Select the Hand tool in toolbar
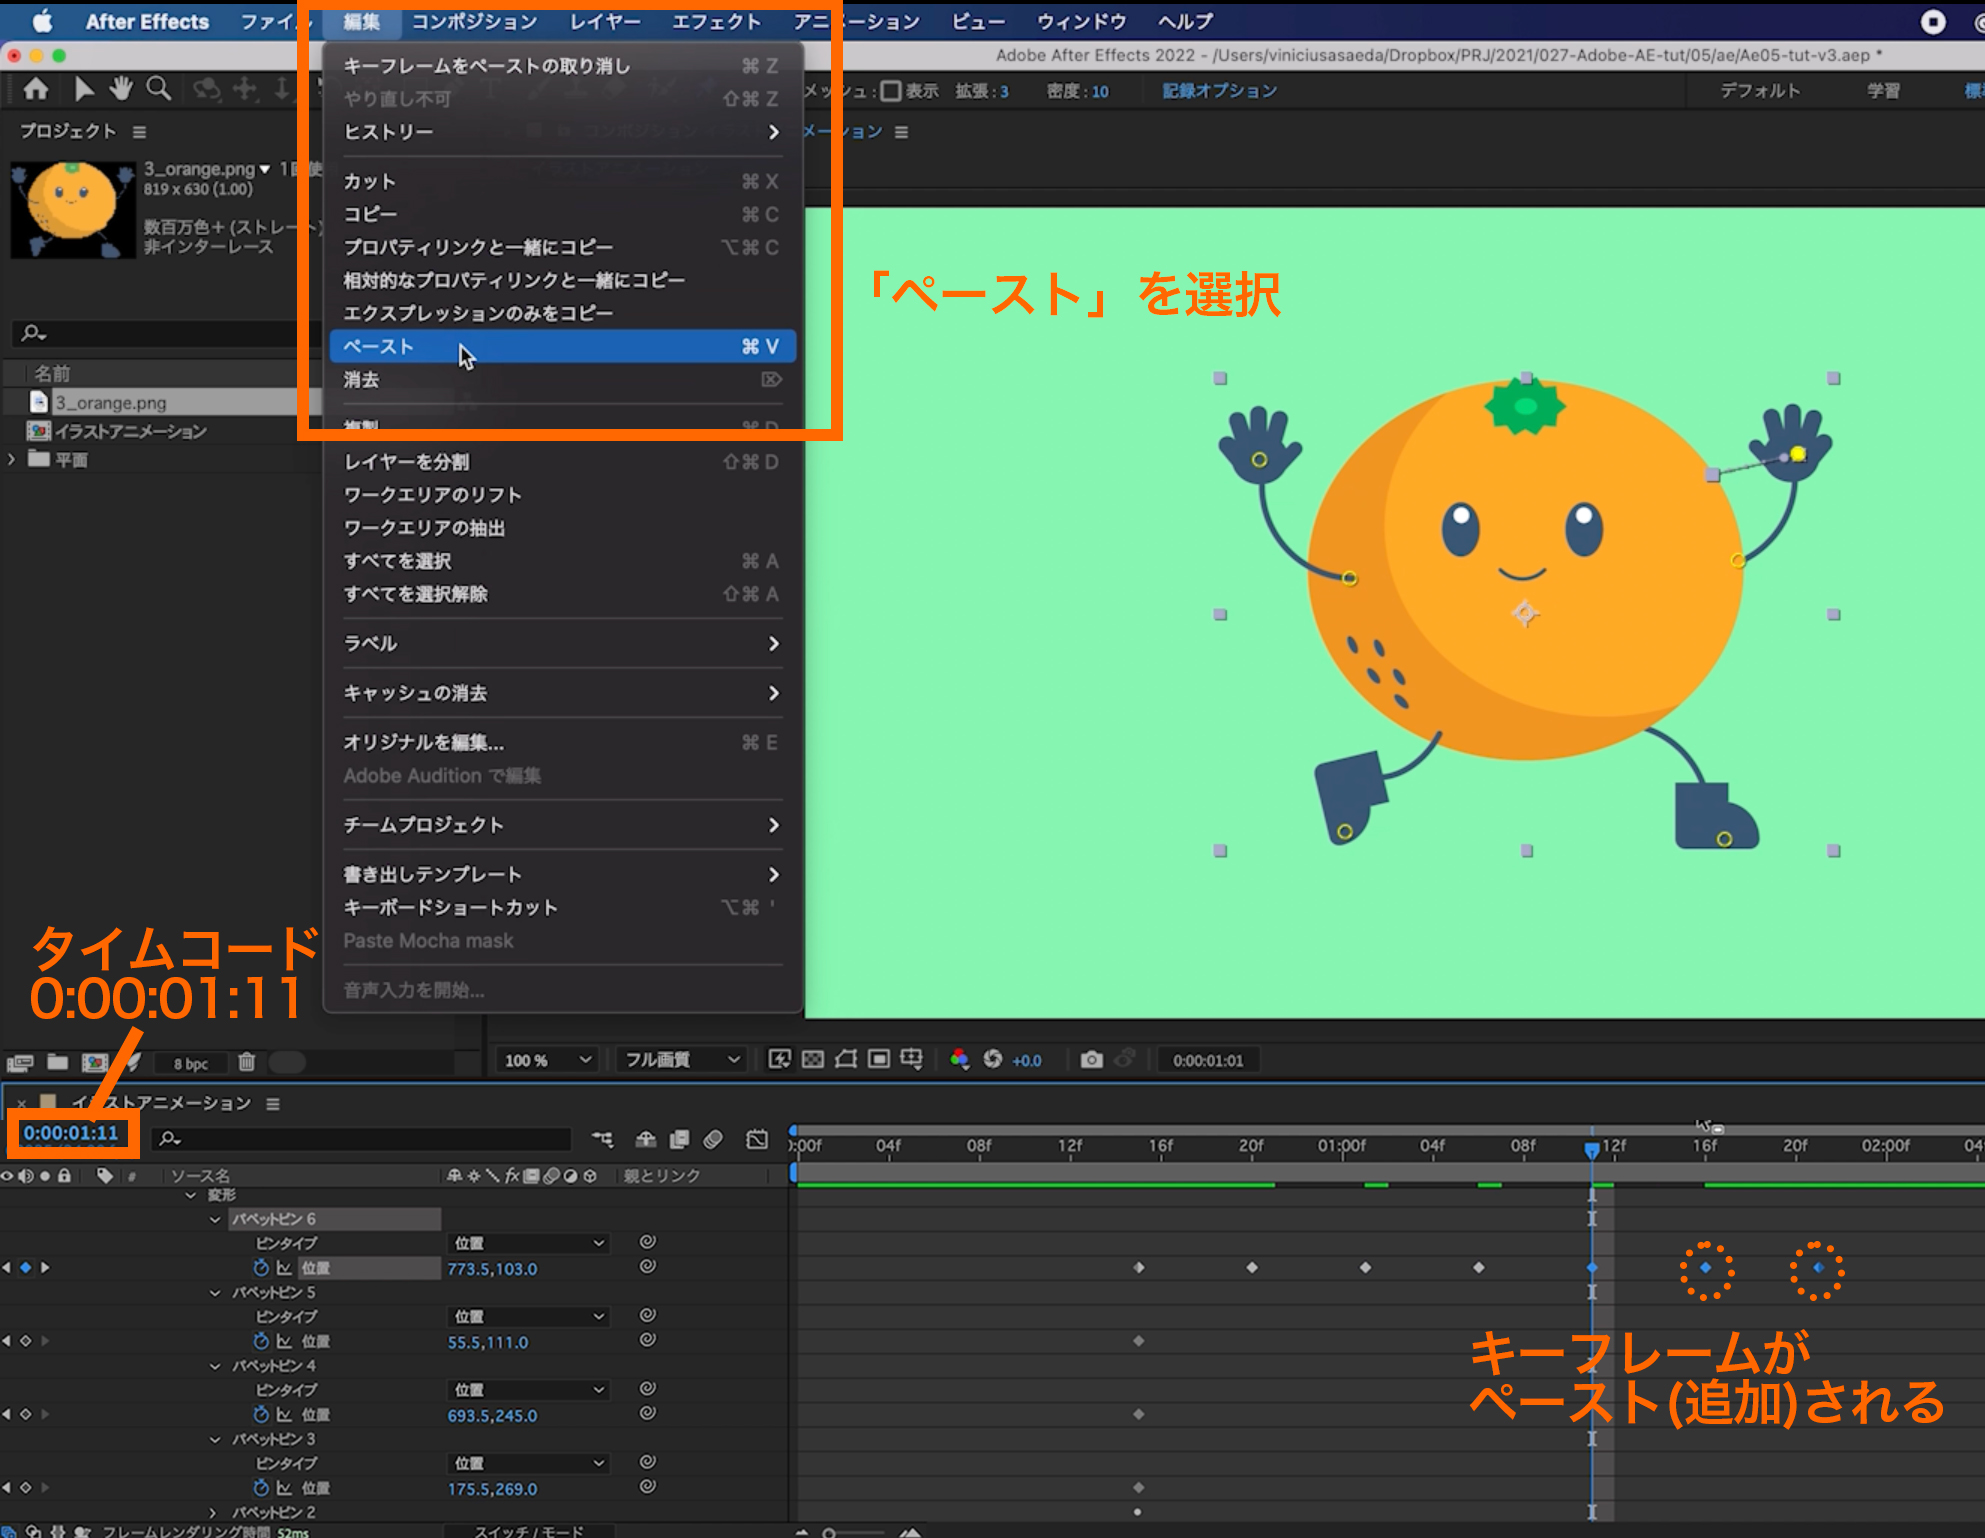This screenshot has width=1985, height=1538. tap(121, 90)
